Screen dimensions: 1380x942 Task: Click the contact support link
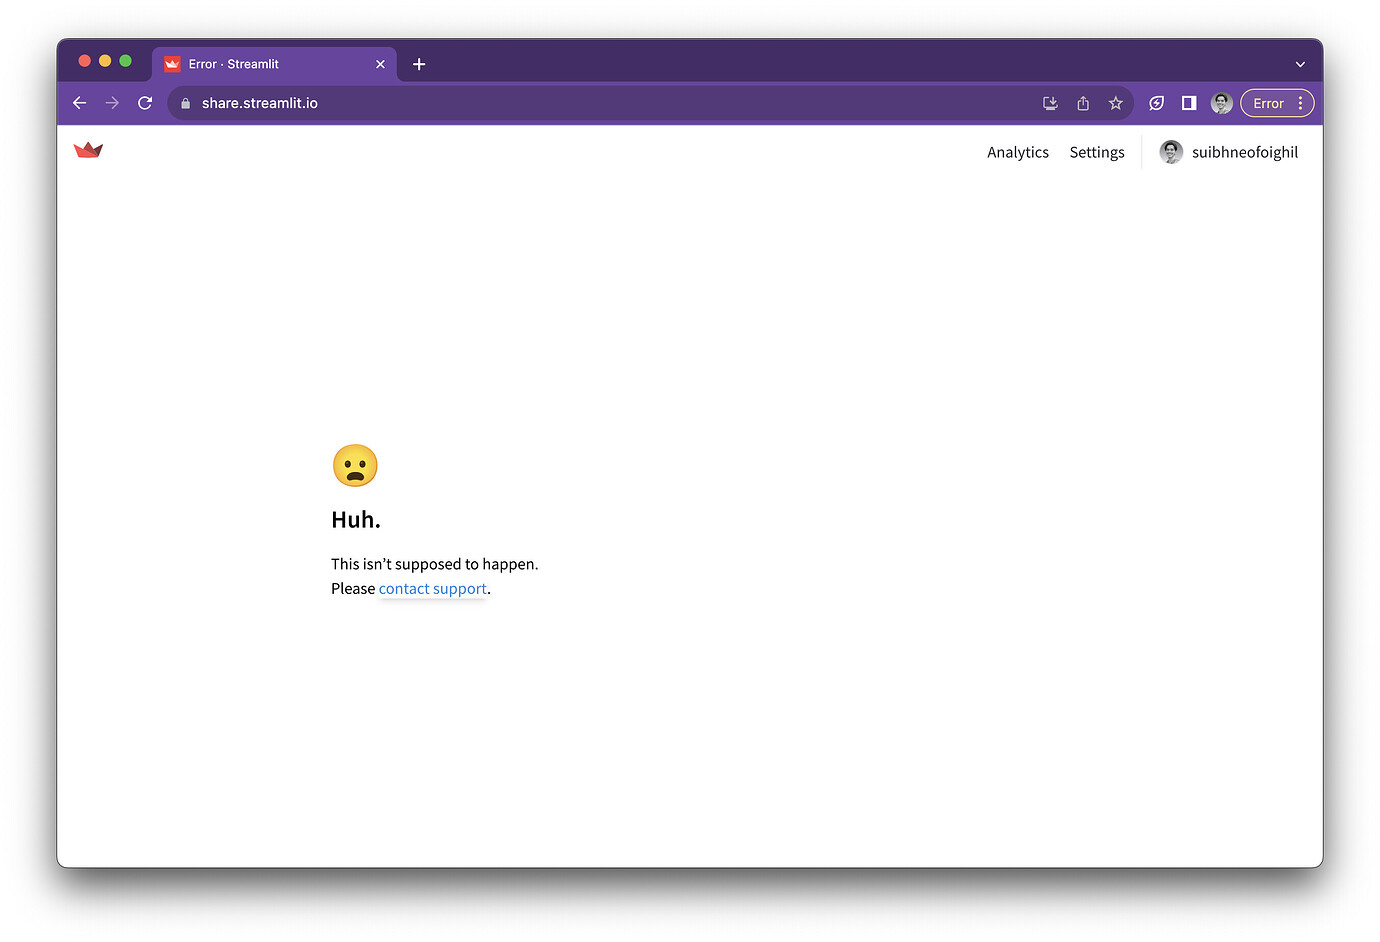pyautogui.click(x=432, y=588)
